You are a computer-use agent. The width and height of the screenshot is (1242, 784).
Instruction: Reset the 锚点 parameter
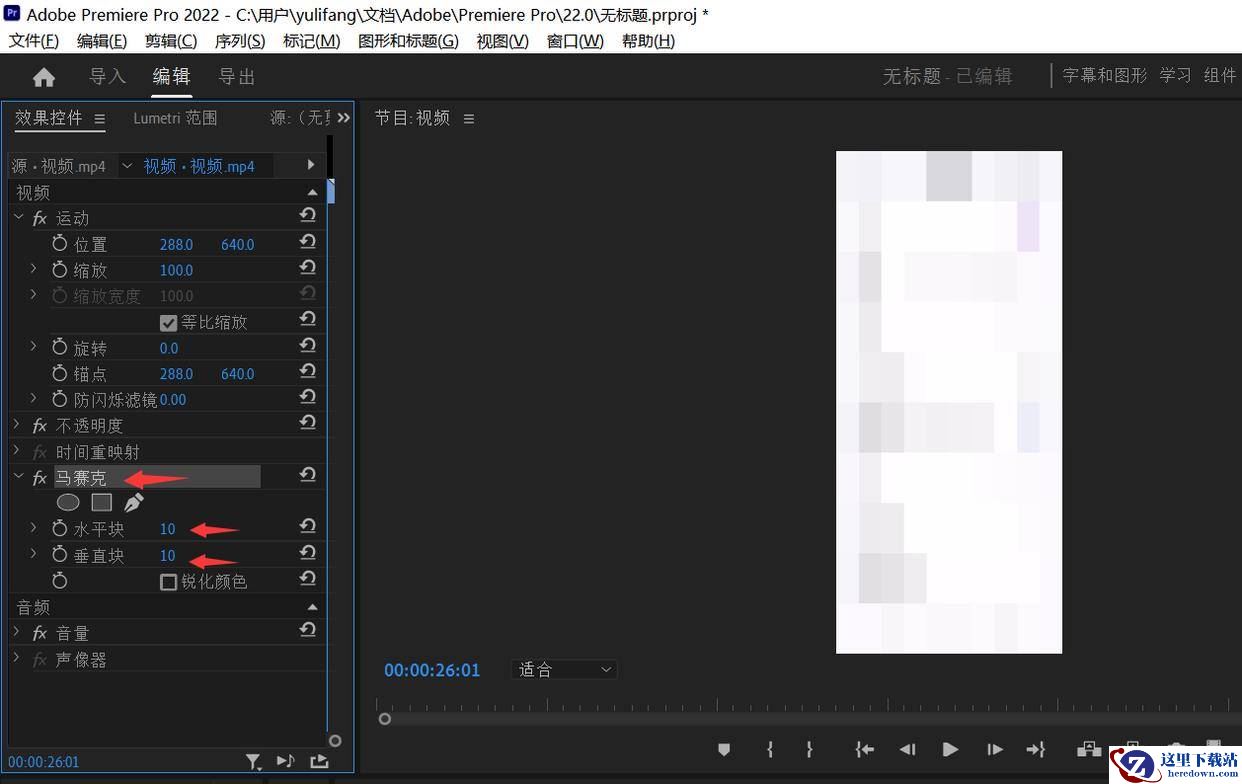(x=308, y=372)
